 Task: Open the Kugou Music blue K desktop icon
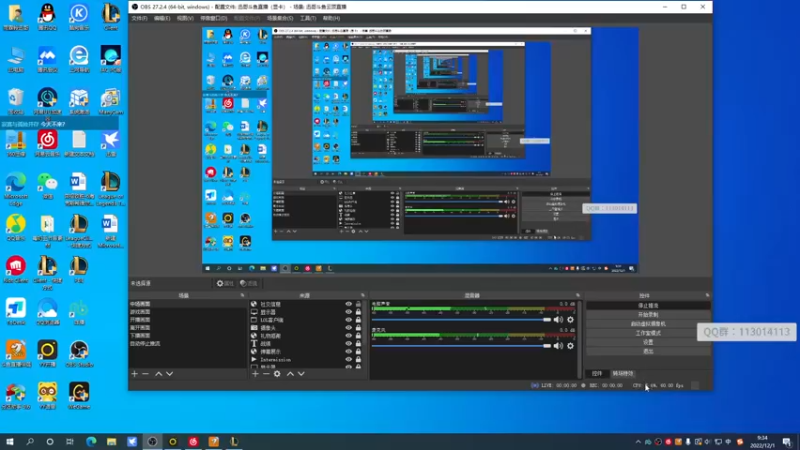coord(79,17)
